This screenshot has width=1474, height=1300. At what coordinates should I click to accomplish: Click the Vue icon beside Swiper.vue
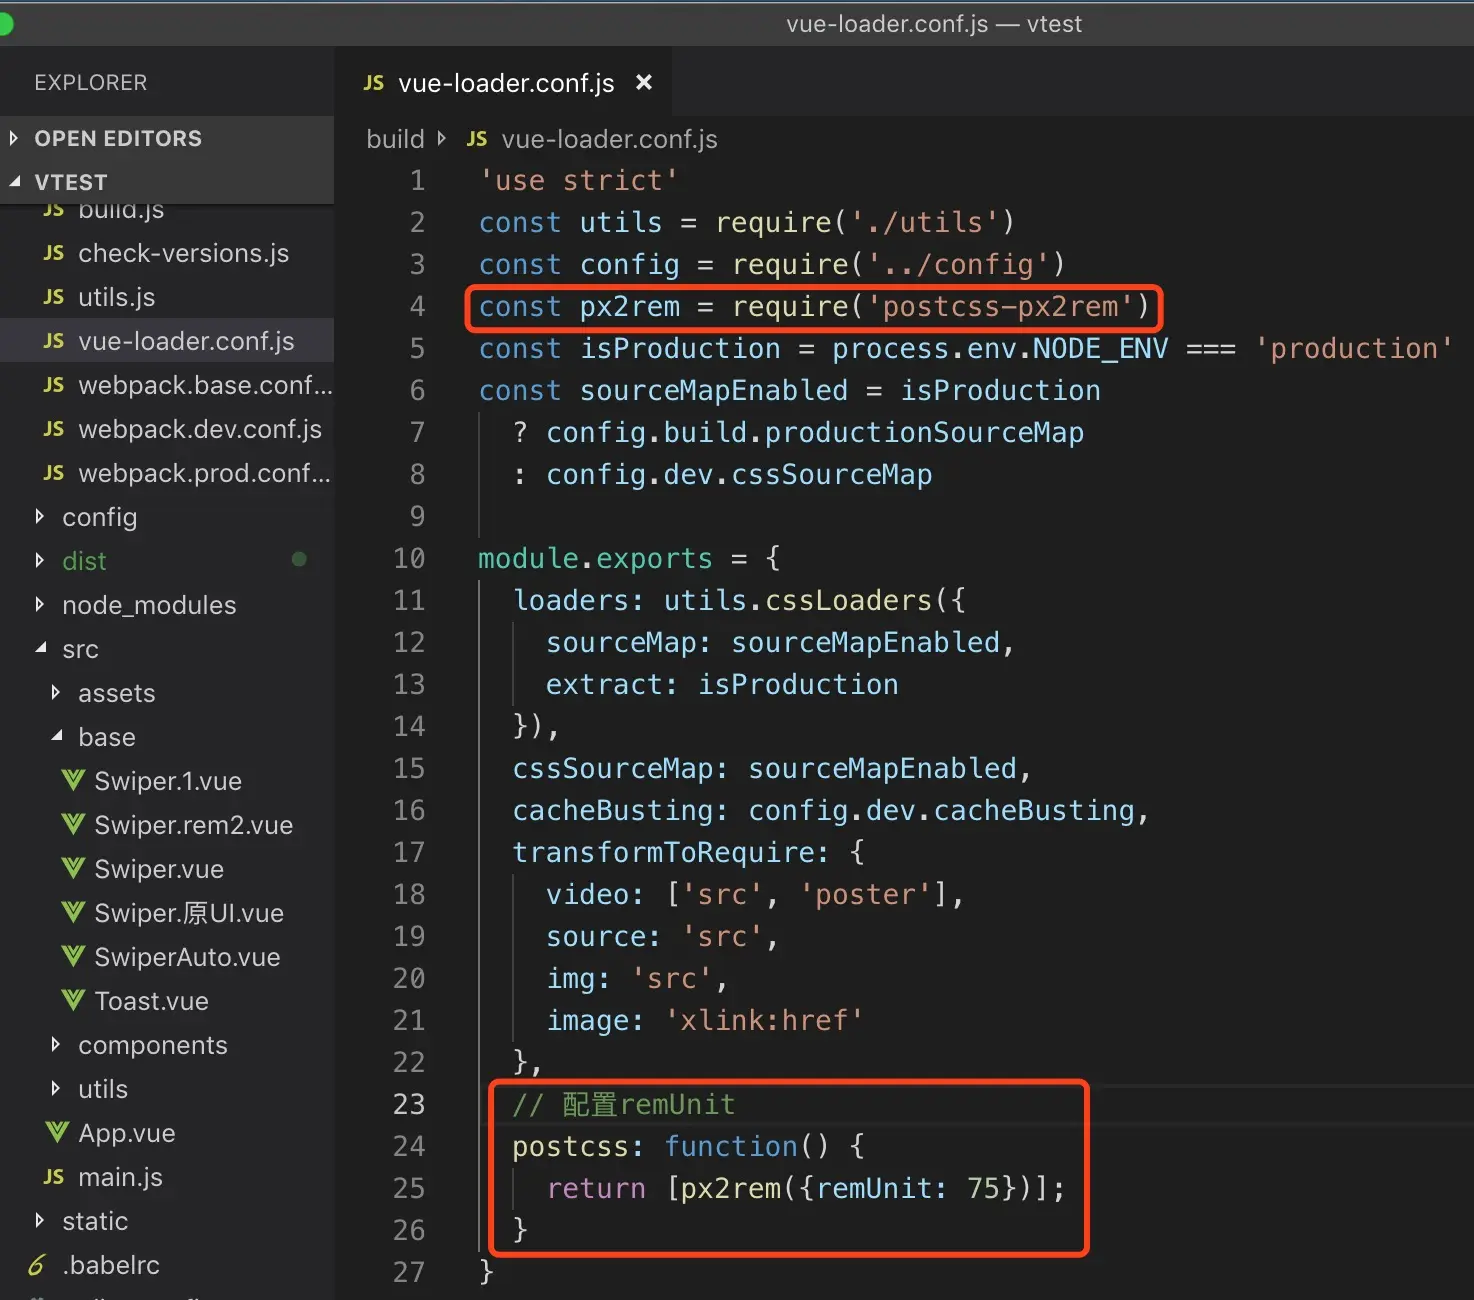coord(73,869)
